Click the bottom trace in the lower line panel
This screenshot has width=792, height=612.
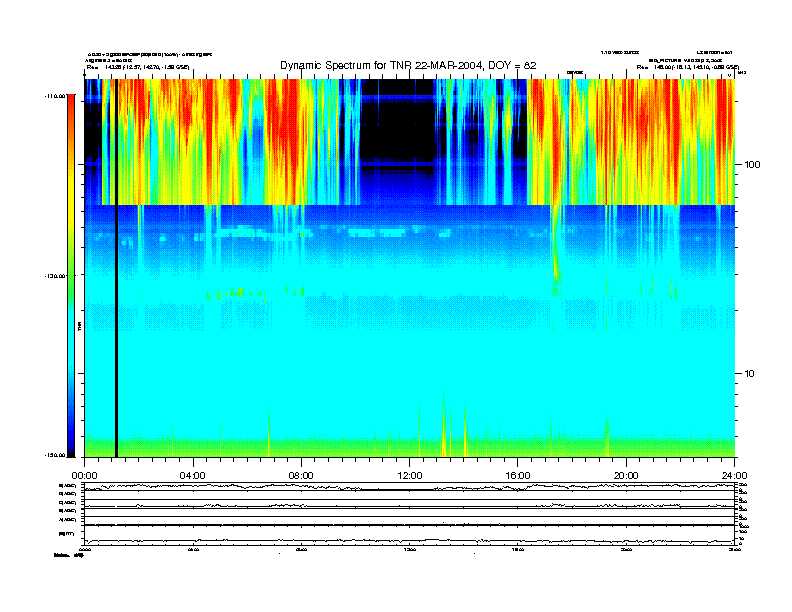409,541
